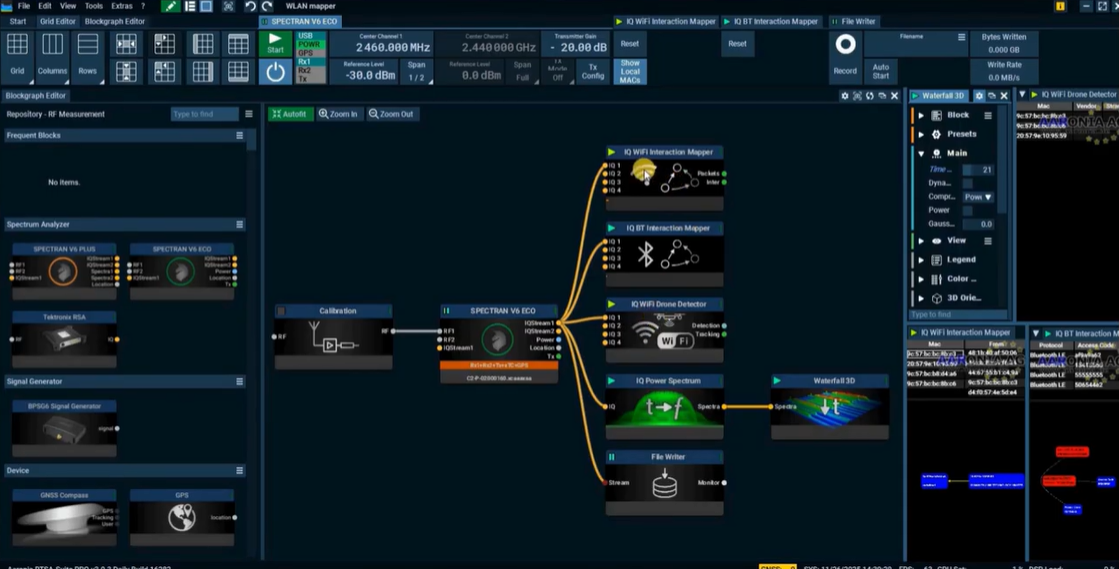The height and width of the screenshot is (569, 1119).
Task: Switch to the Blockgraph Editor tab
Action: 115,21
